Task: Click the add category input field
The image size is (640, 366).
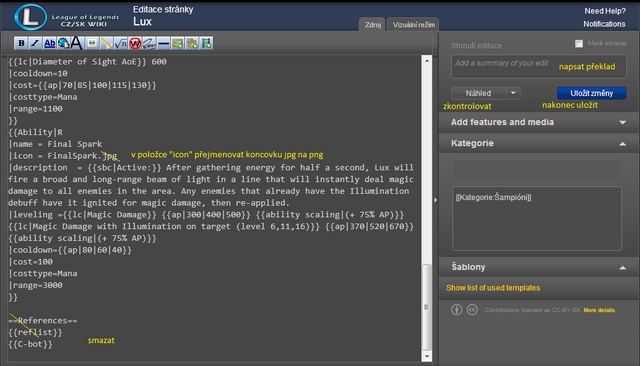Action: [x=537, y=170]
